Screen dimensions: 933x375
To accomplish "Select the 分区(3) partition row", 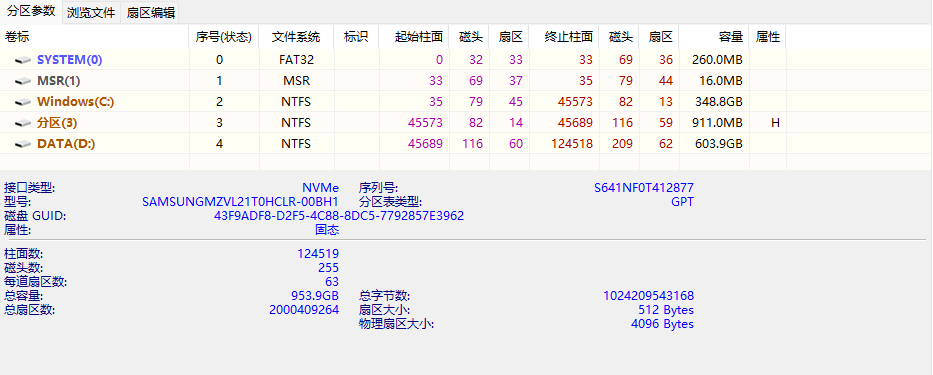I will click(x=393, y=123).
